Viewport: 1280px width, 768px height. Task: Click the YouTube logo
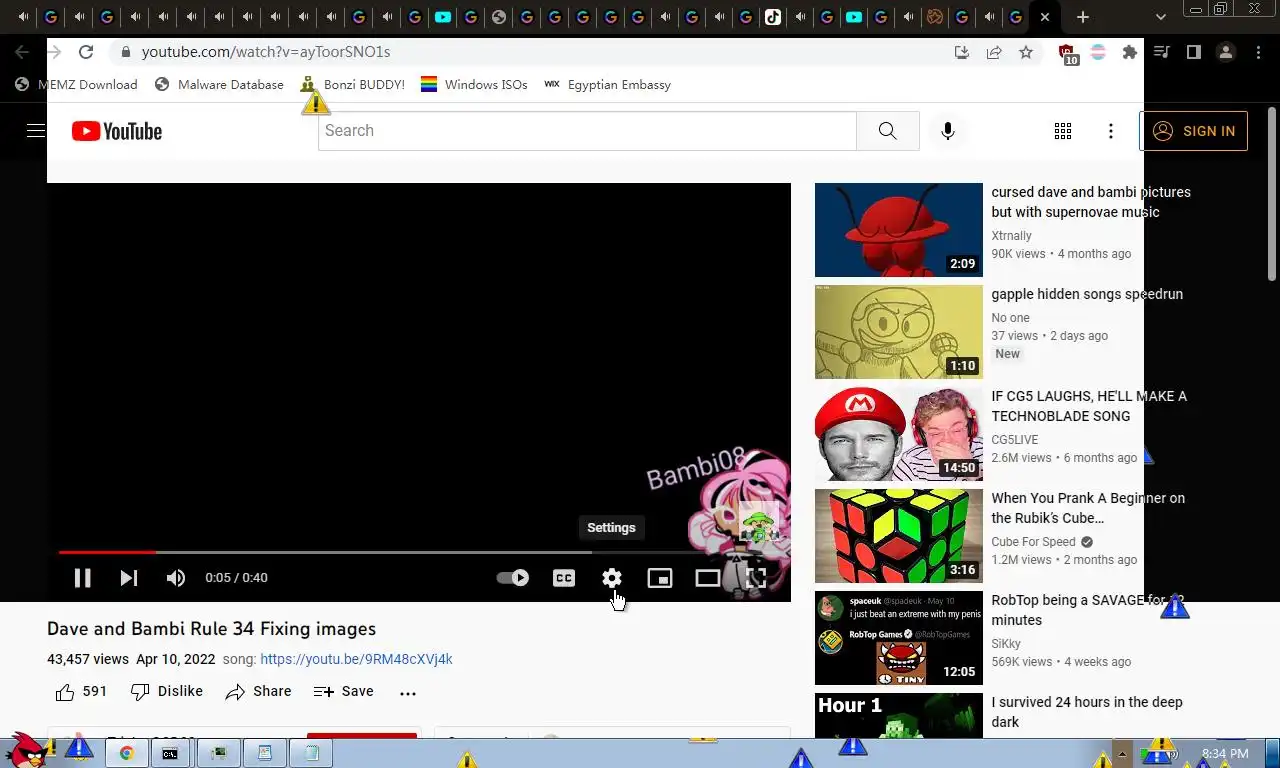117,131
